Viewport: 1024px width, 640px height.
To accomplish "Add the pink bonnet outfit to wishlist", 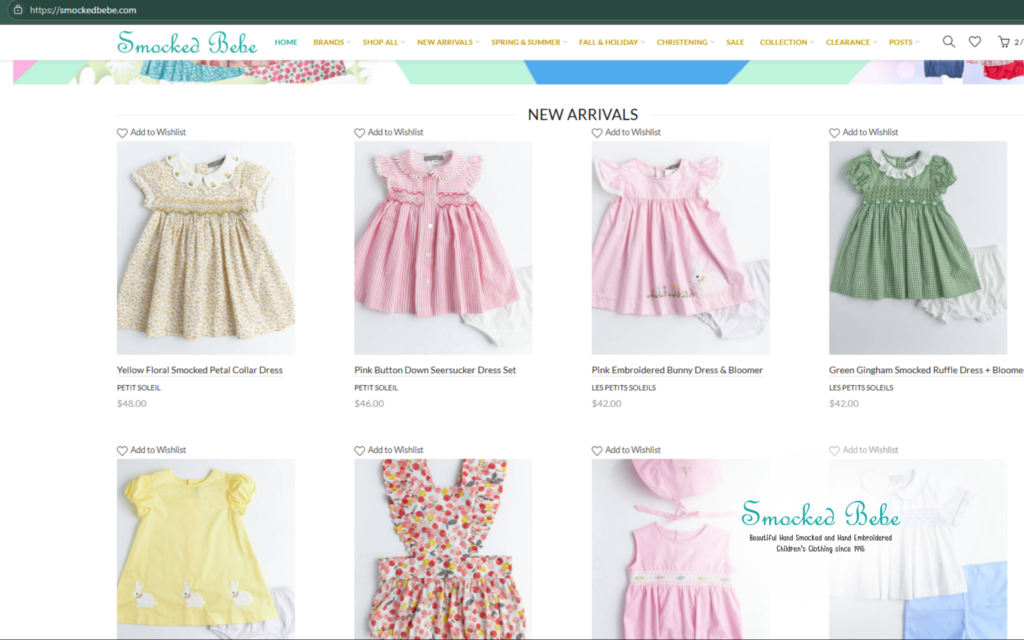I will [626, 450].
